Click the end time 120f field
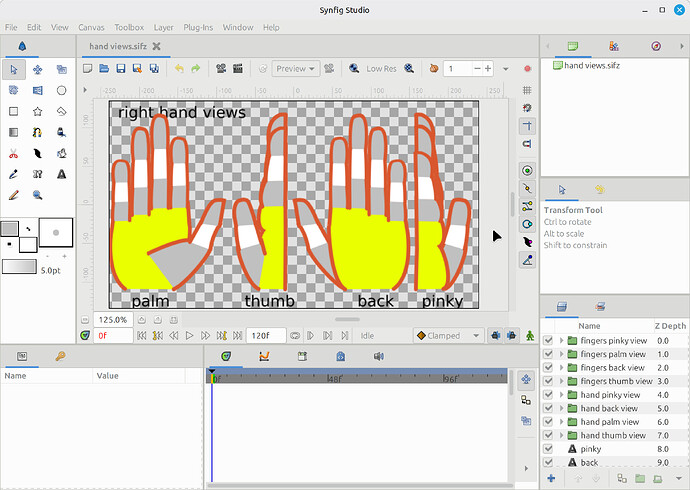 [x=266, y=336]
